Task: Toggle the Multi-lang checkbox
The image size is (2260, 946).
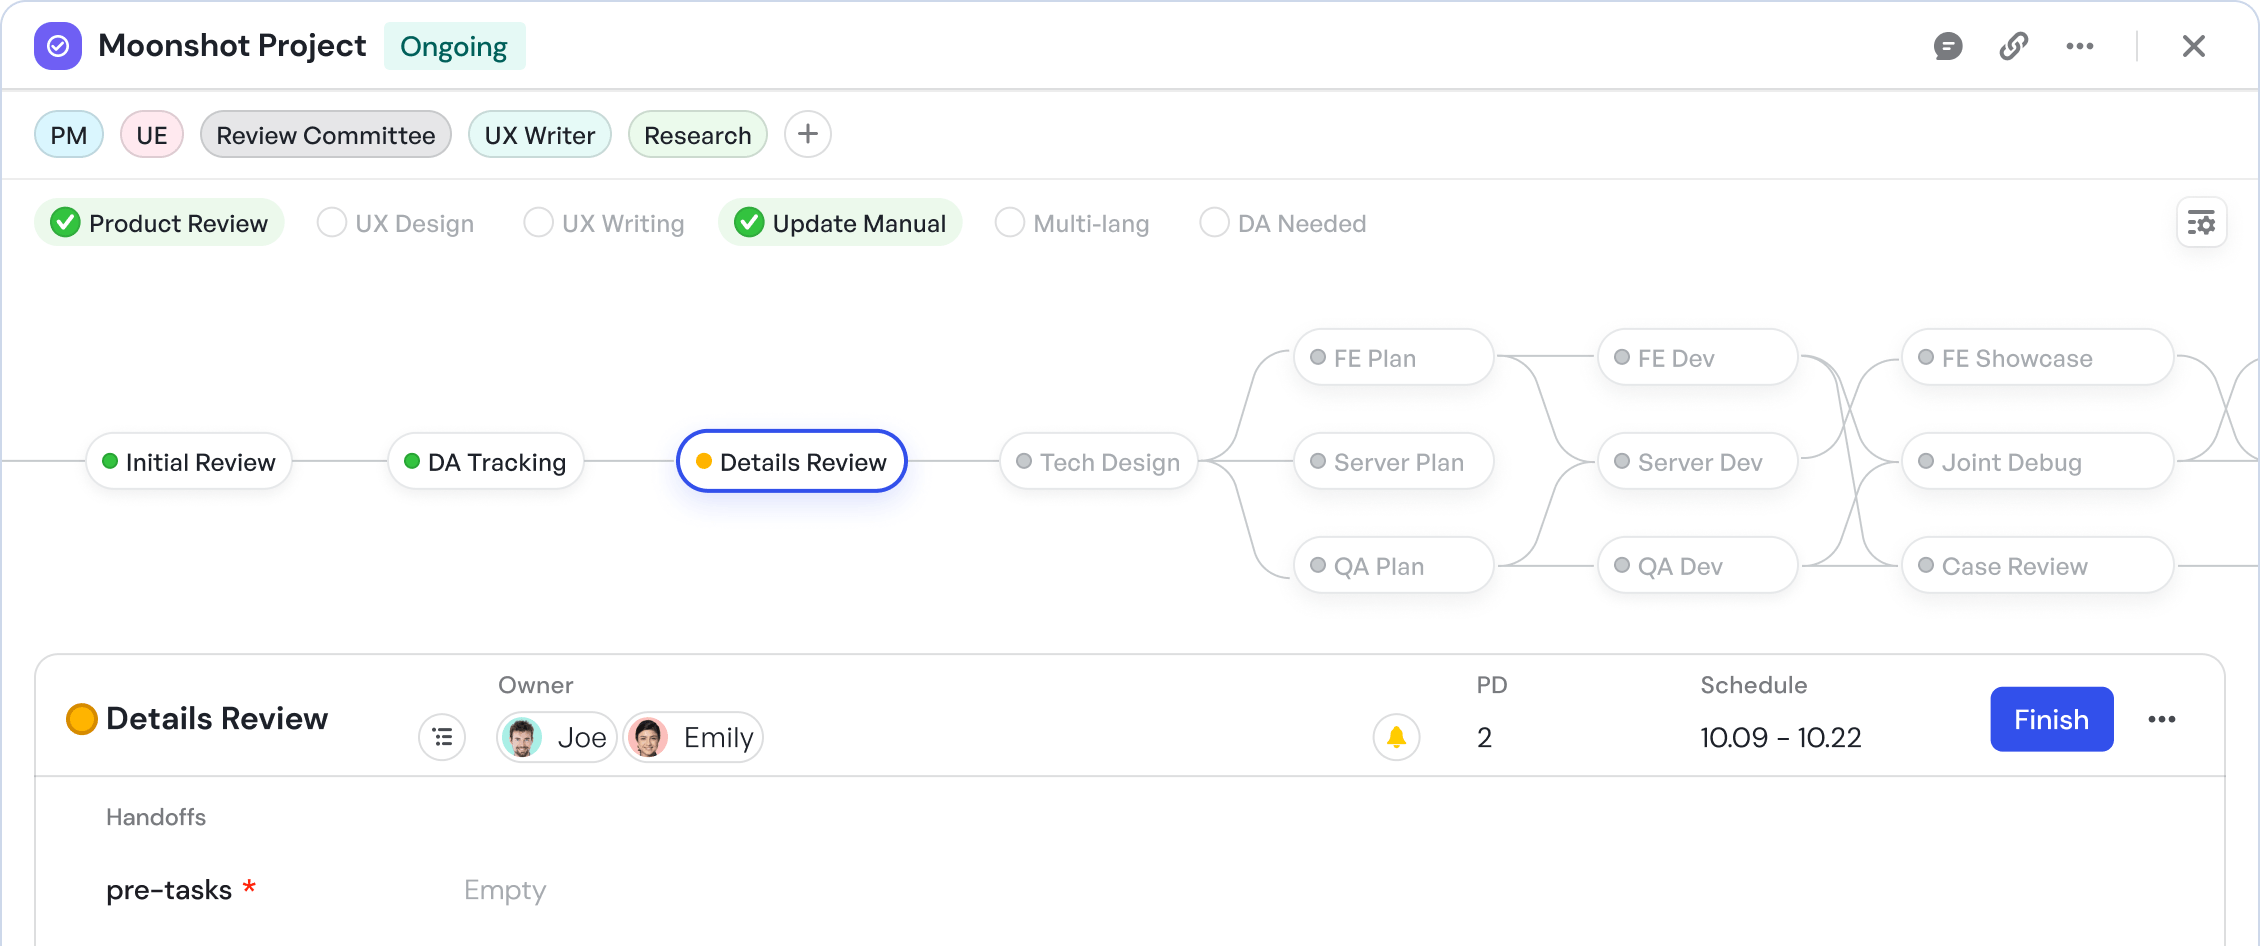Action: 1010,222
